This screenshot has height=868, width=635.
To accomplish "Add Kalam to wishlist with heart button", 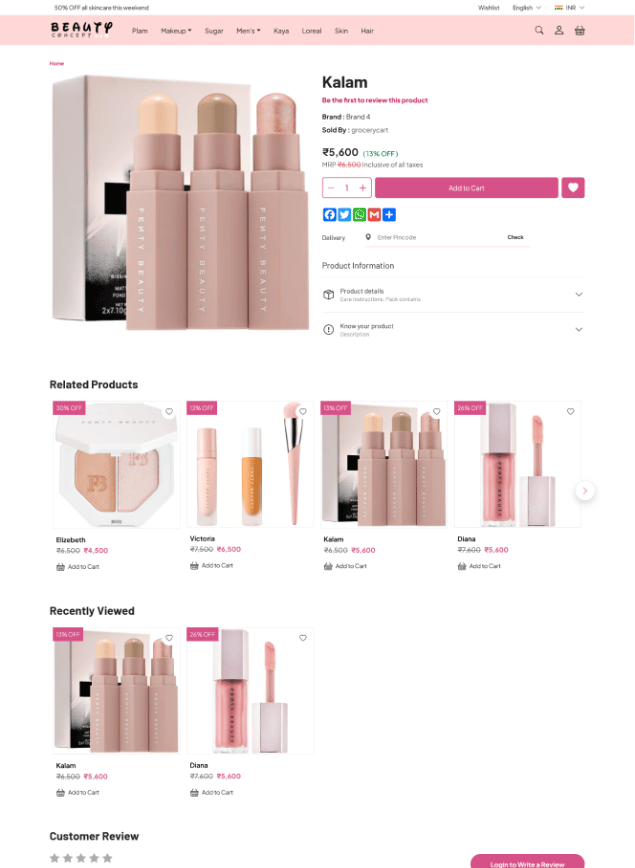I will point(573,188).
